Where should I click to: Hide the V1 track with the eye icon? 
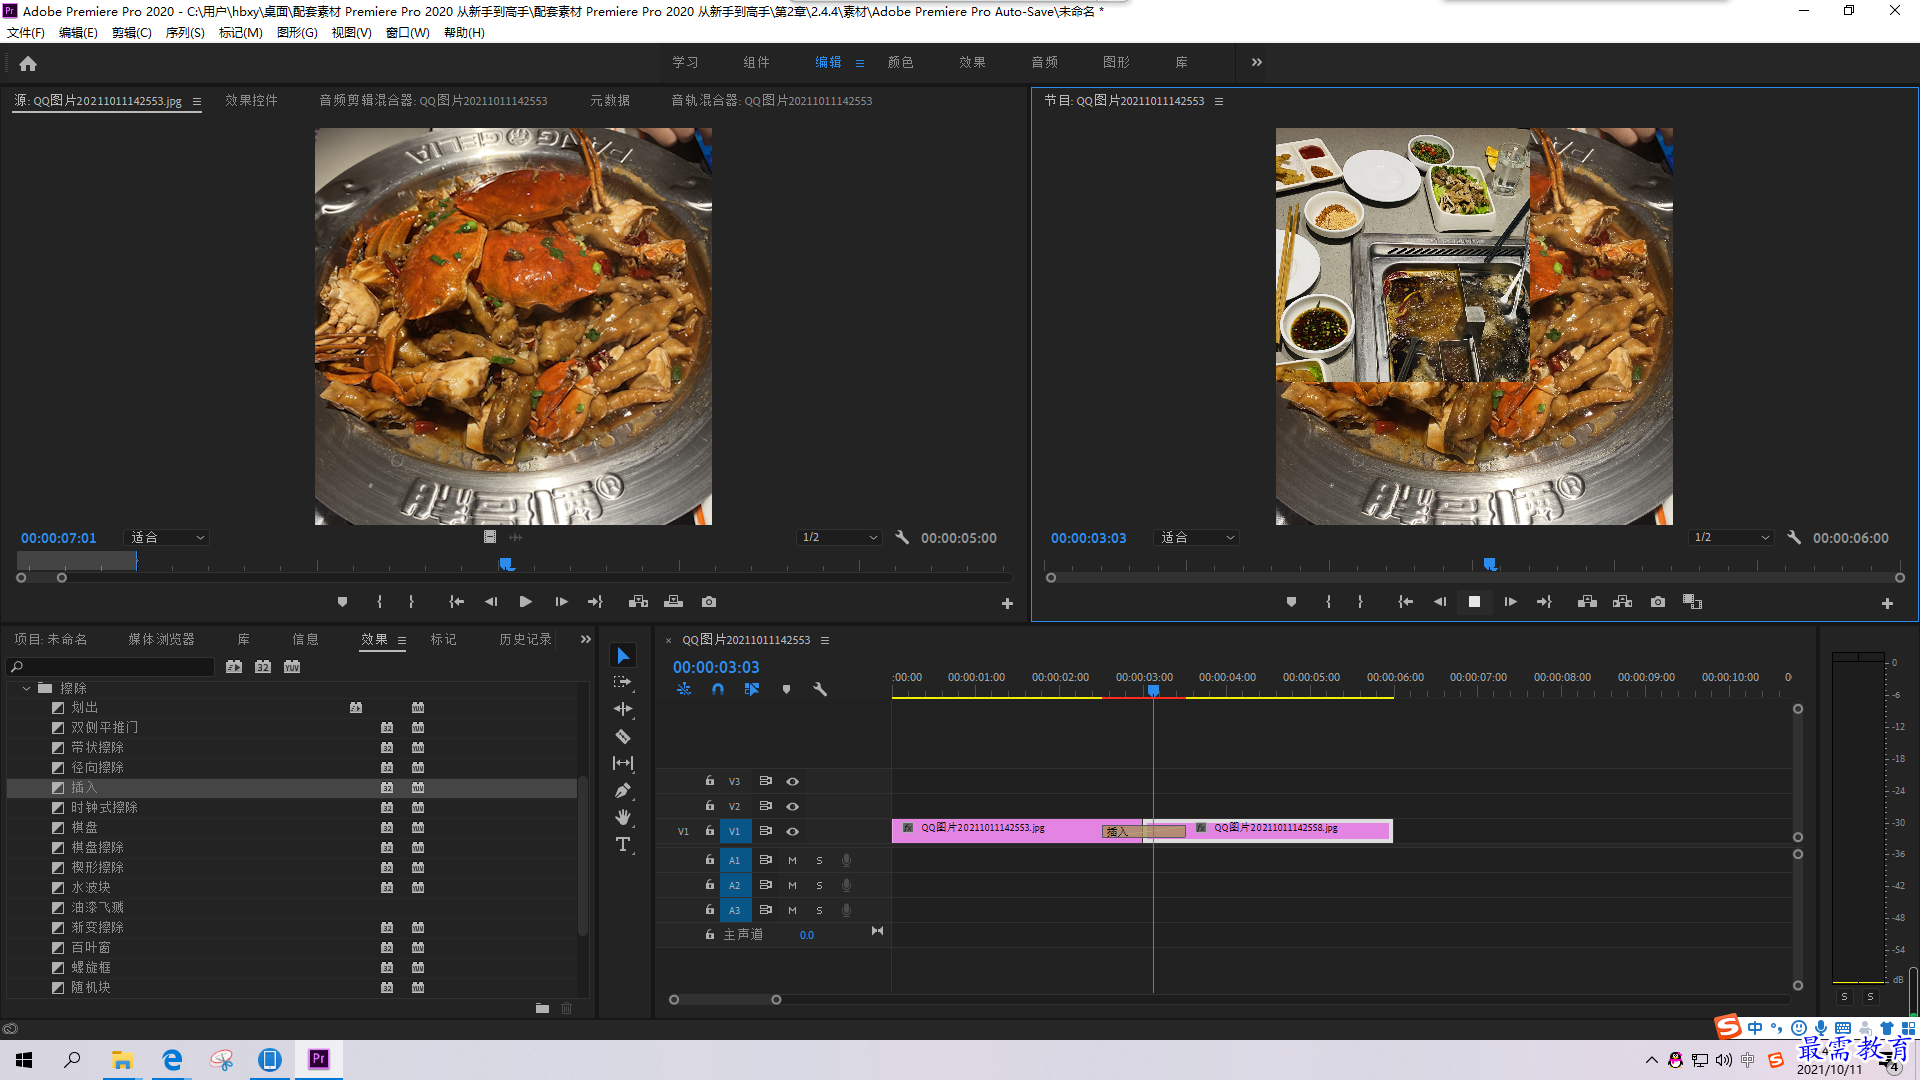(793, 832)
